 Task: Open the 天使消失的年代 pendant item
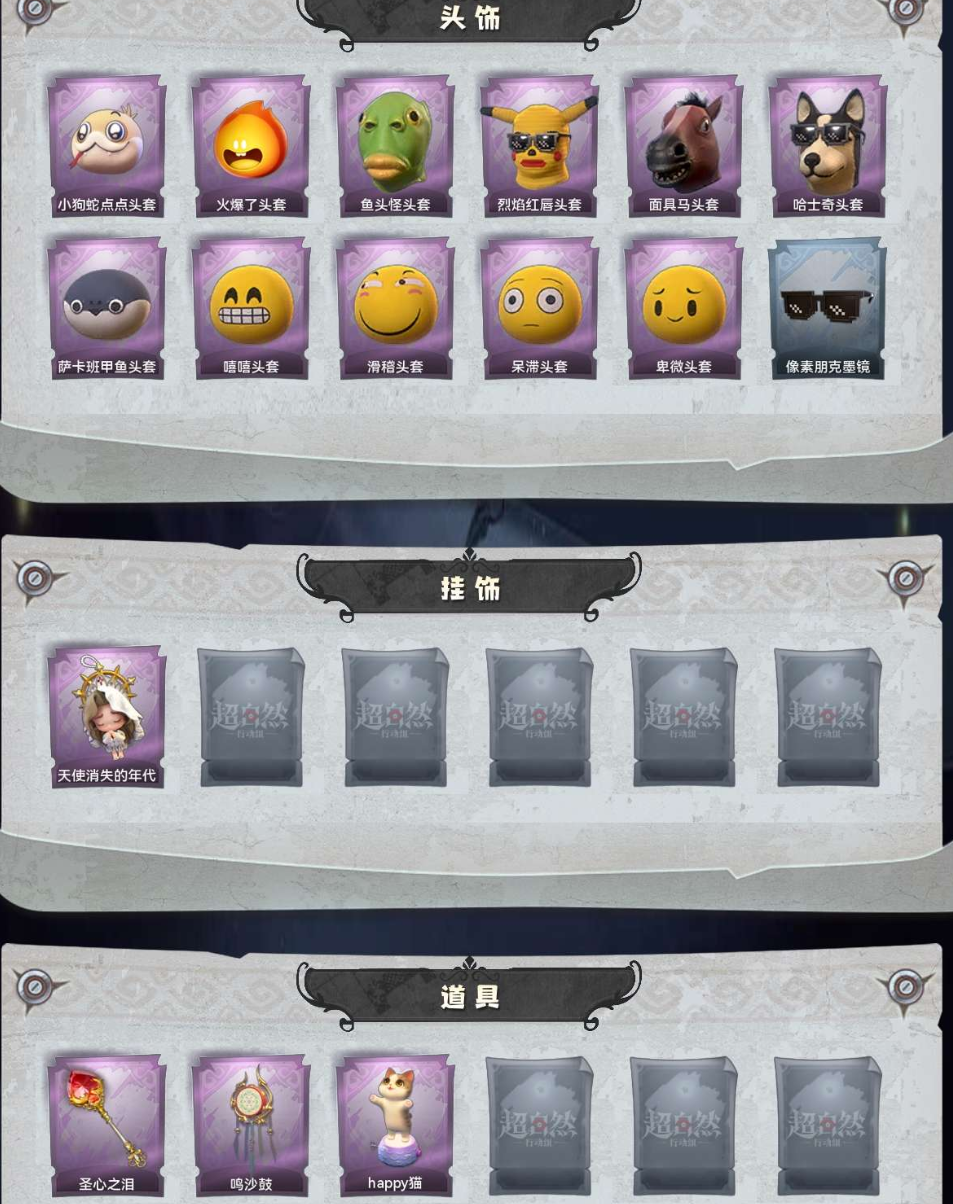click(x=107, y=718)
